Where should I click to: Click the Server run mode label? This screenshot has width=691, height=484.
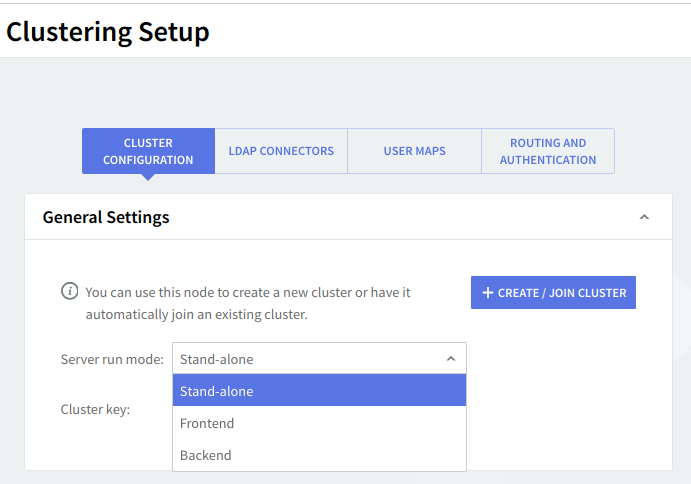click(112, 359)
